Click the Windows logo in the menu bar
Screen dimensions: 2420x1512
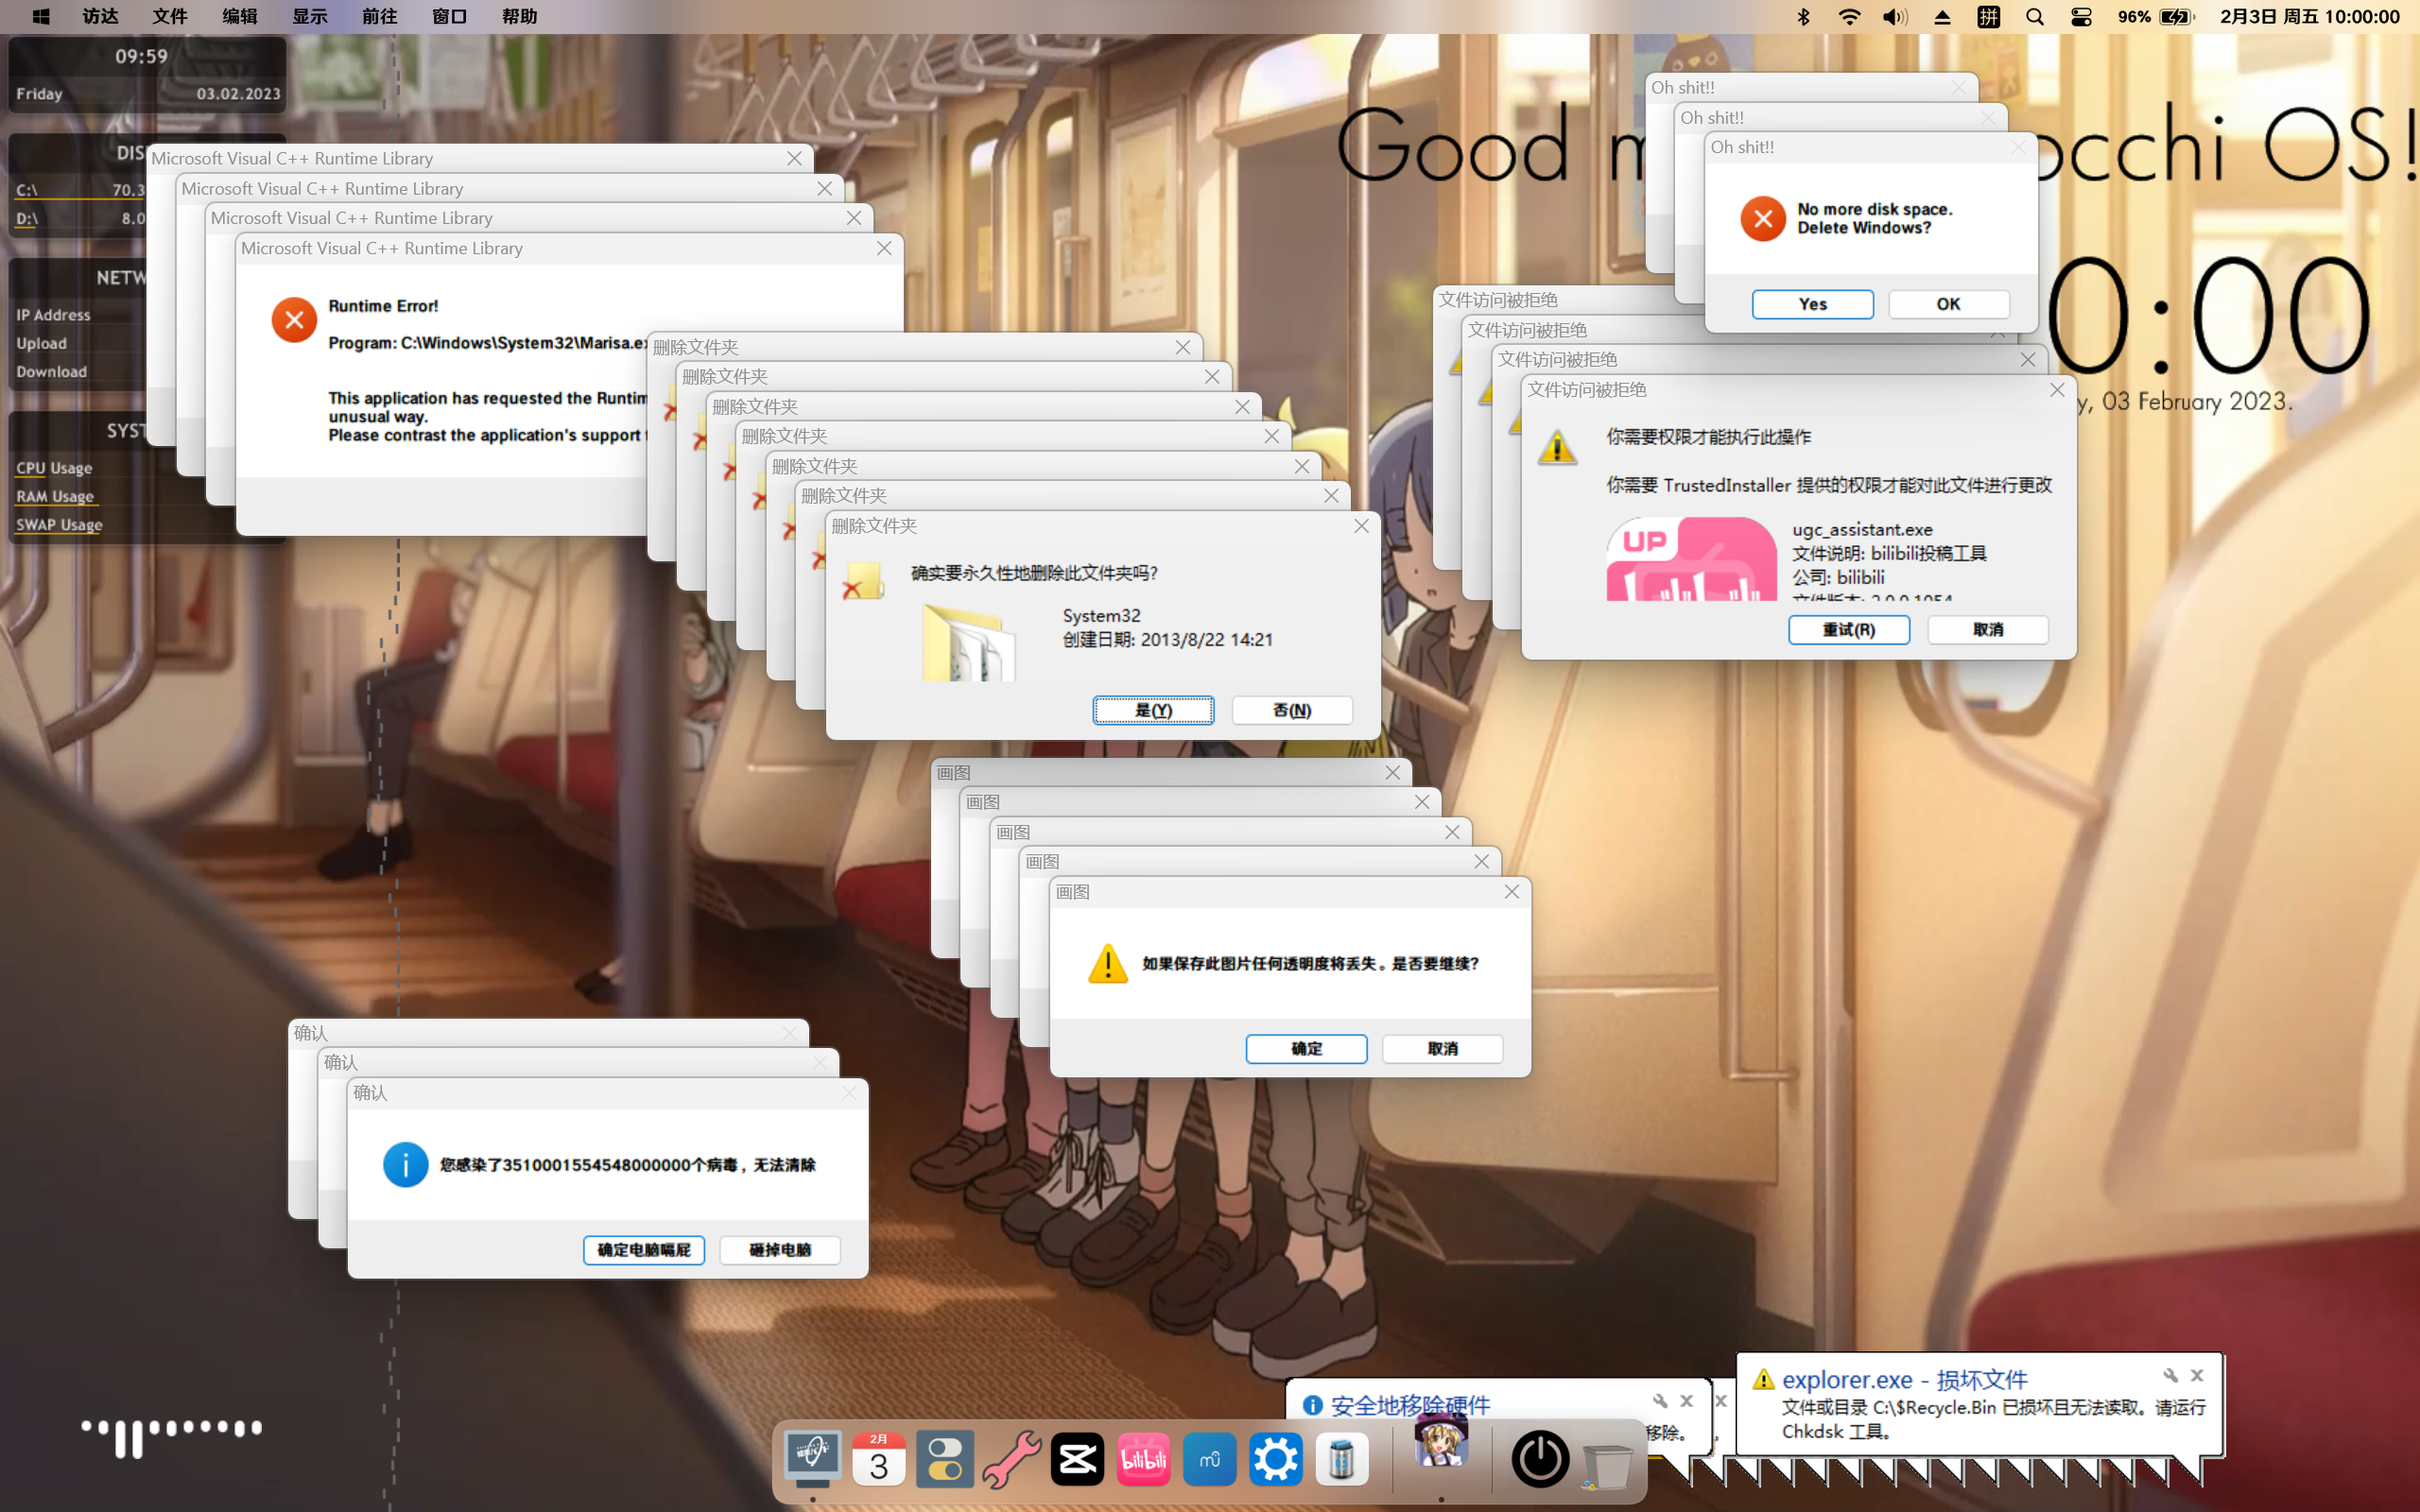41,17
